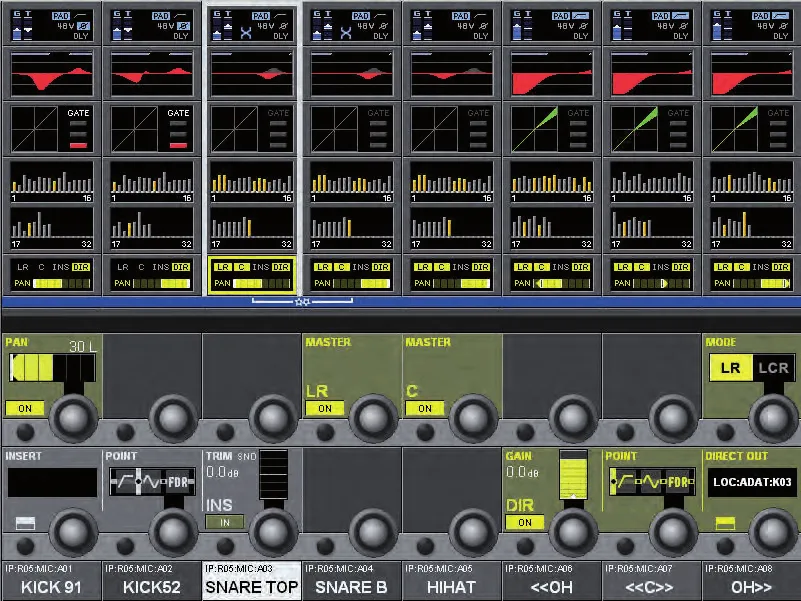The height and width of the screenshot is (601, 801).
Task: Select the <<OH channel label
Action: 552,582
